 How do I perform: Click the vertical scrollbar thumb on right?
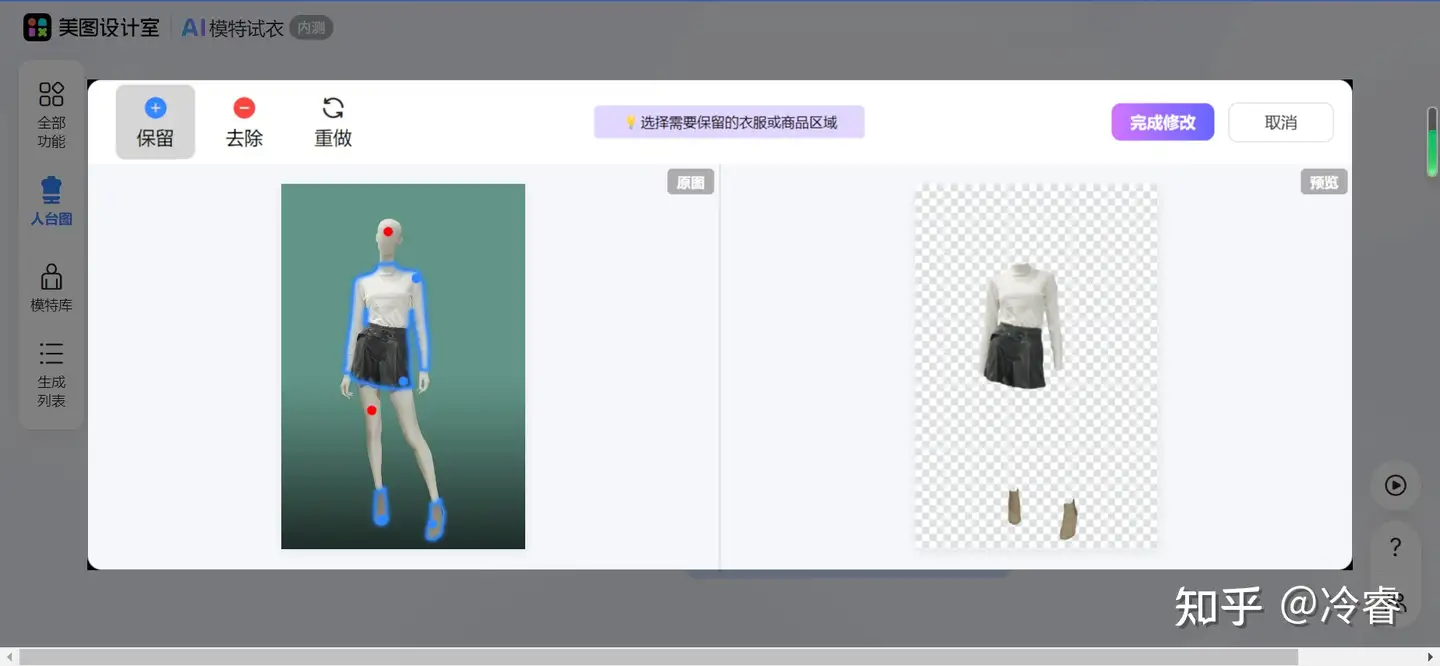tap(1432, 141)
